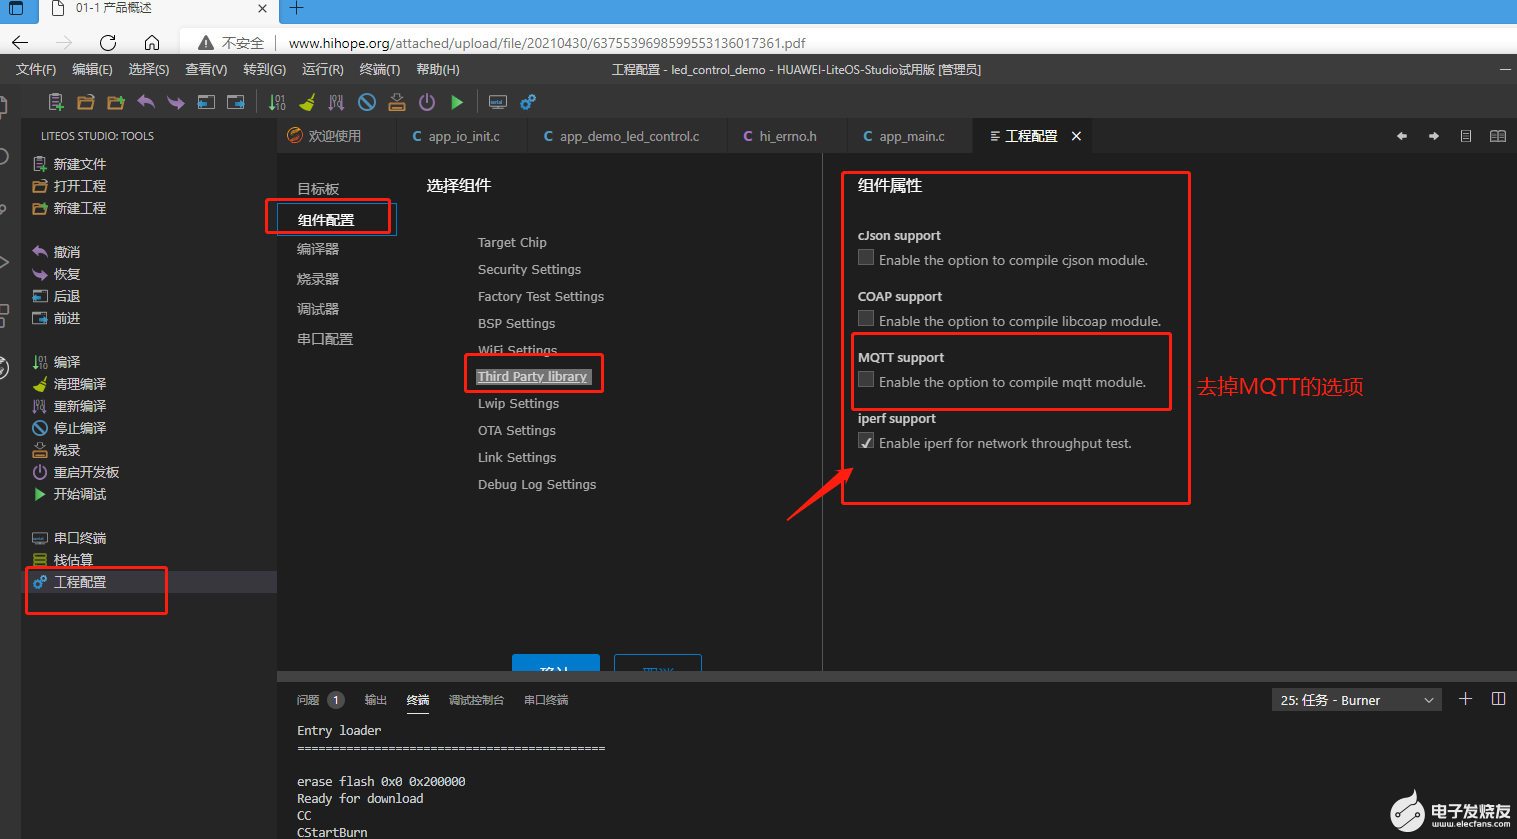
Task: Click the purple Redo arrow in the toolbar
Action: click(x=176, y=102)
